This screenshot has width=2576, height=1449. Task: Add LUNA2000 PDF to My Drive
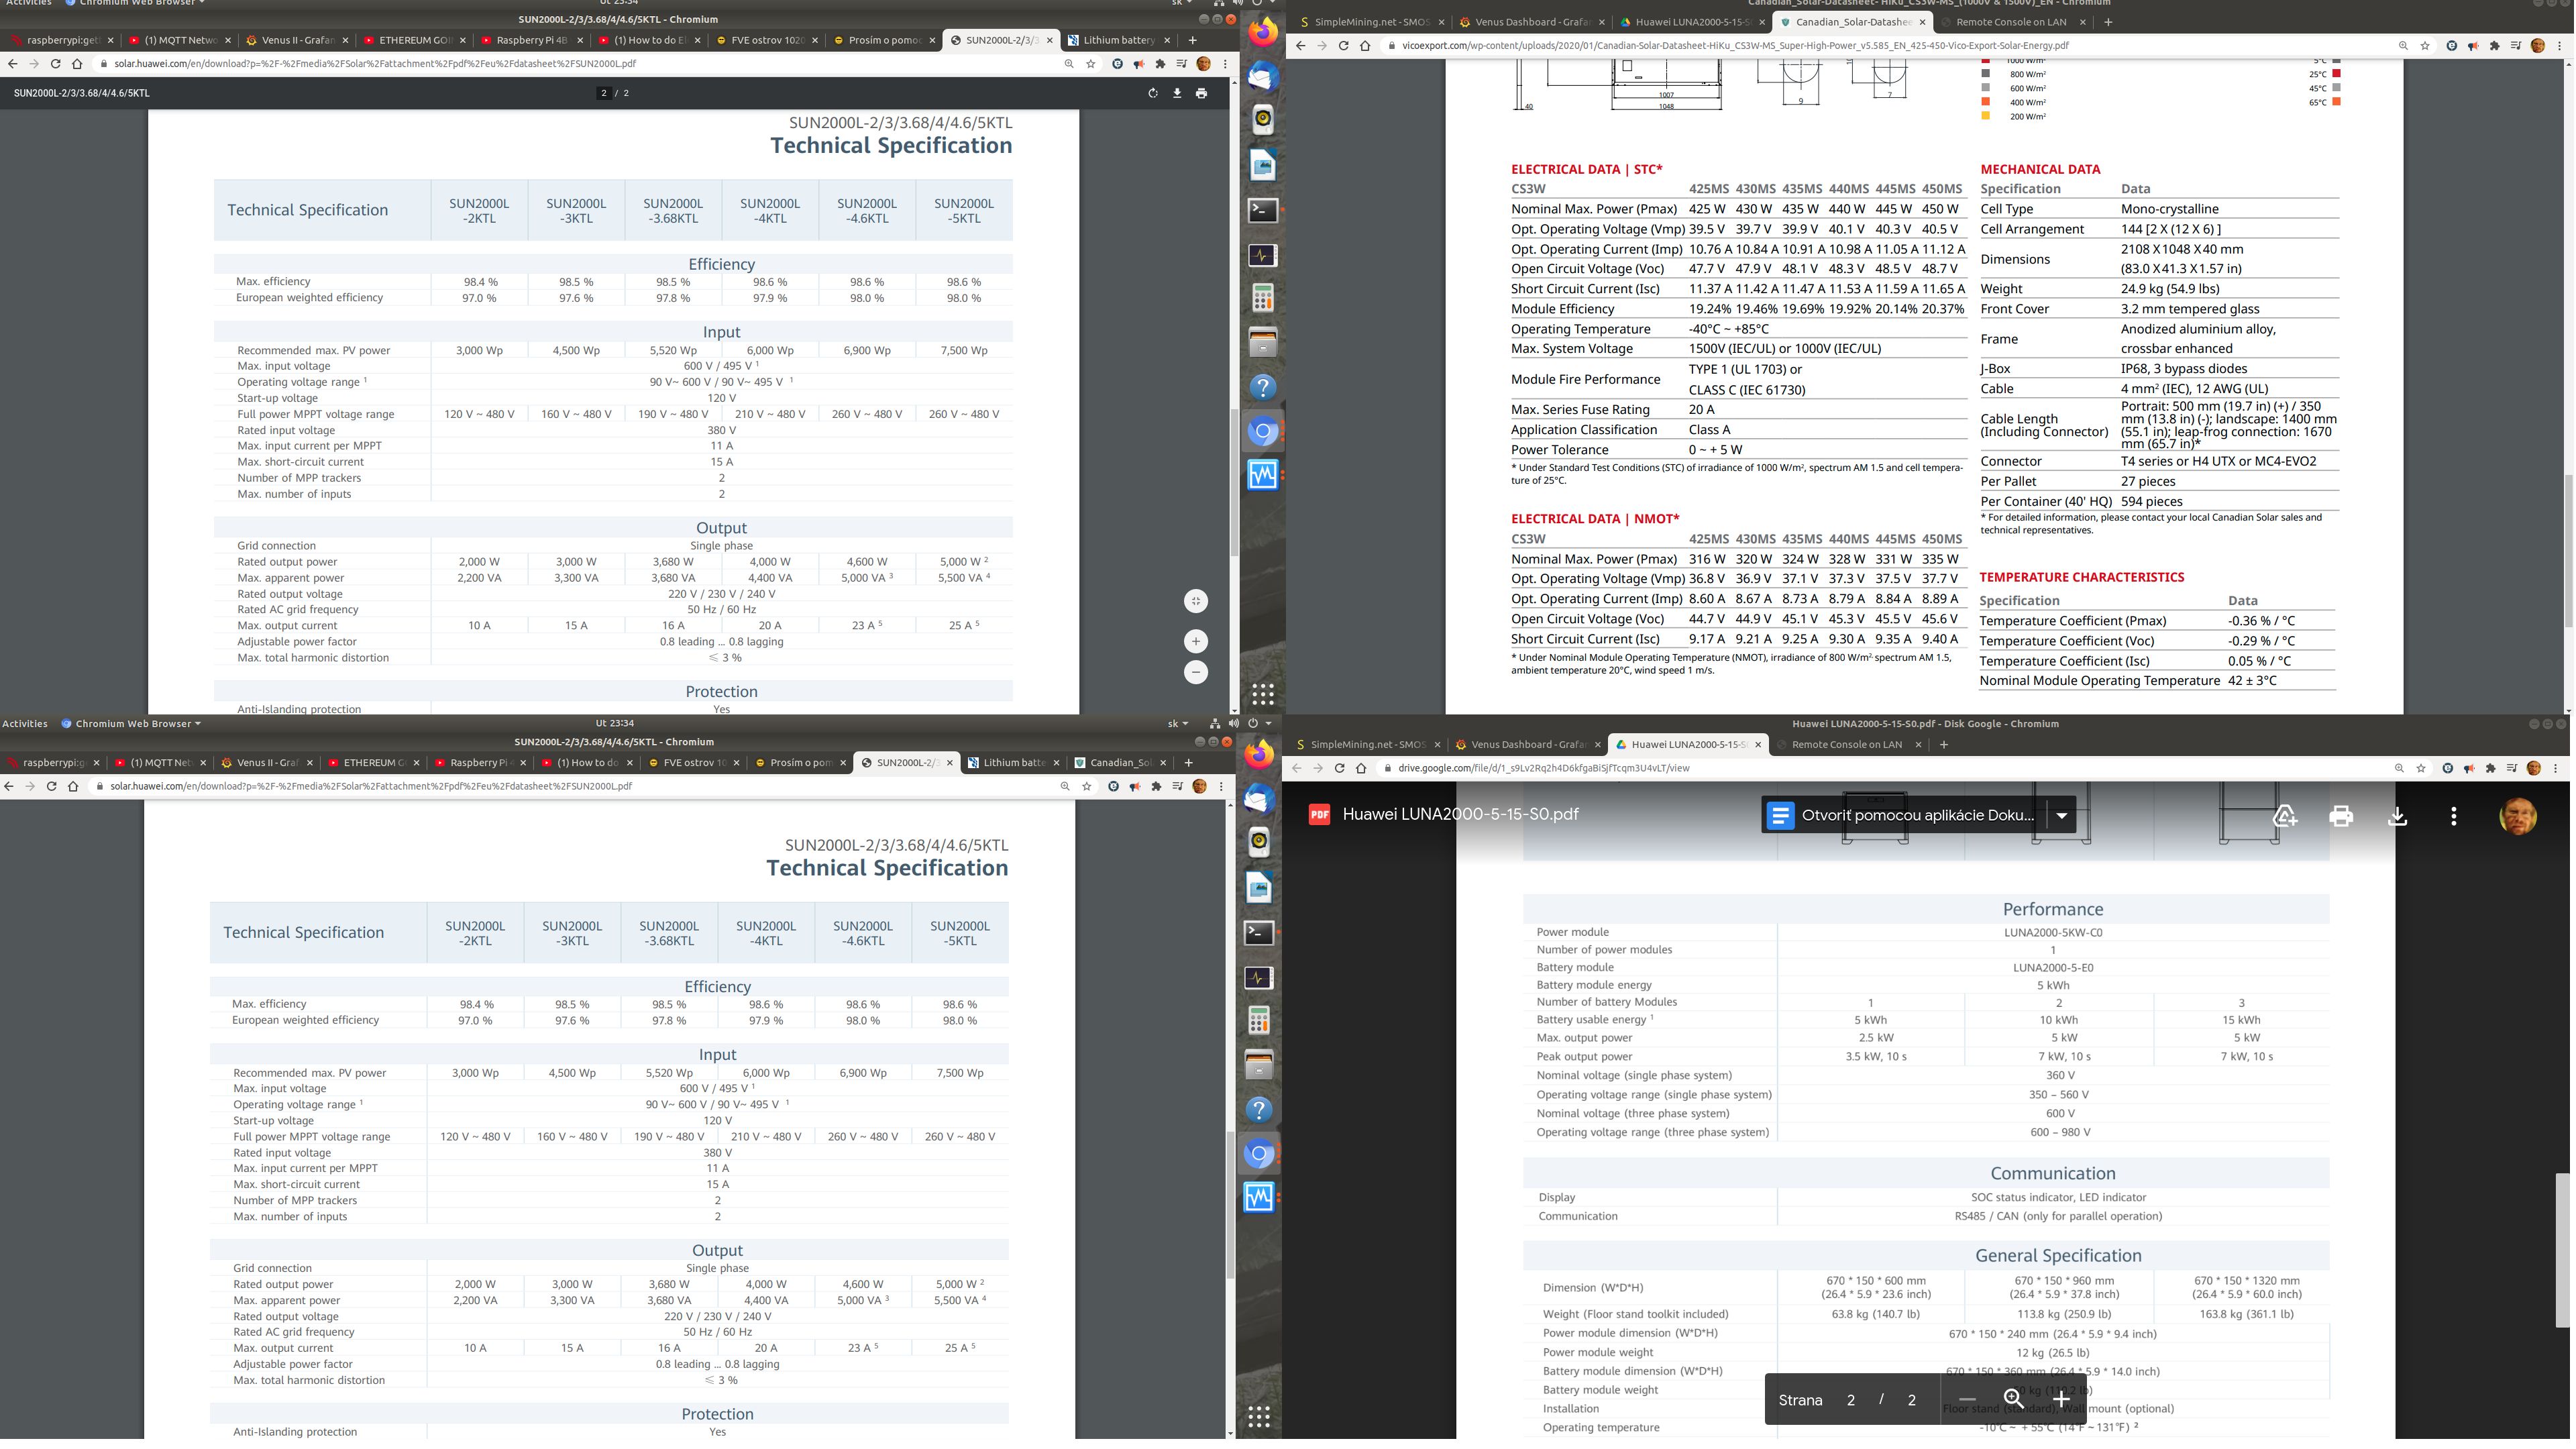pos(2285,816)
